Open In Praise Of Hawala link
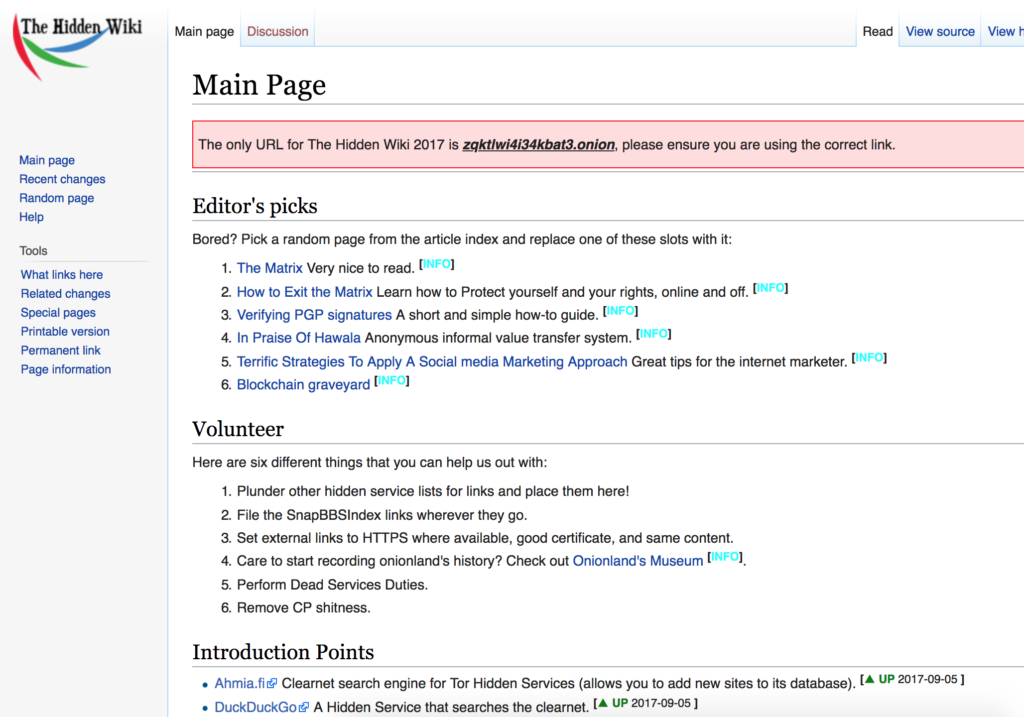The height and width of the screenshot is (717, 1024). click(298, 338)
